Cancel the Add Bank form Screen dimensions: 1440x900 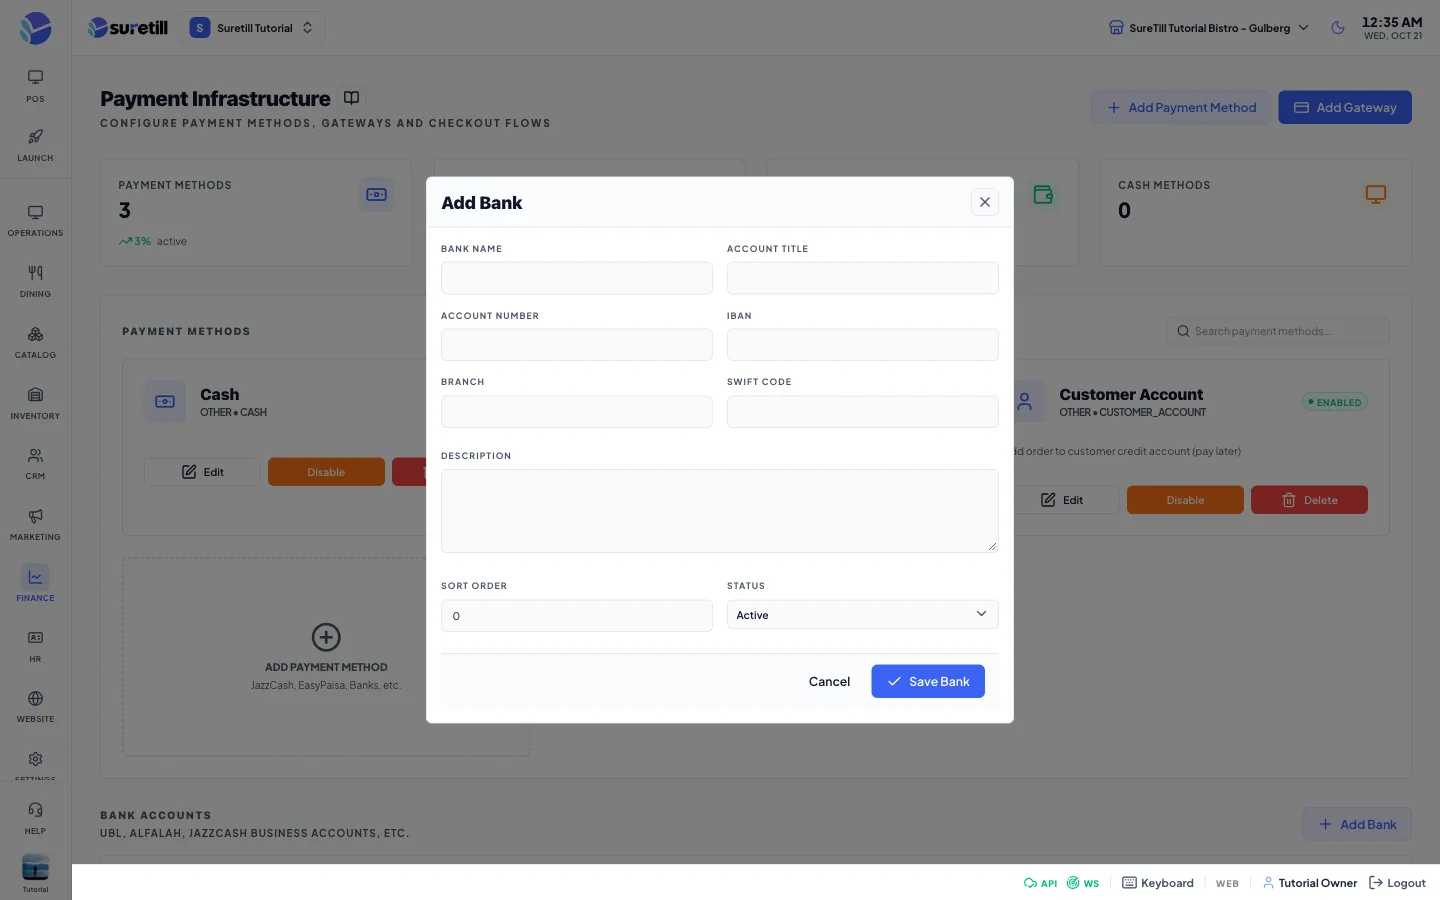point(829,681)
